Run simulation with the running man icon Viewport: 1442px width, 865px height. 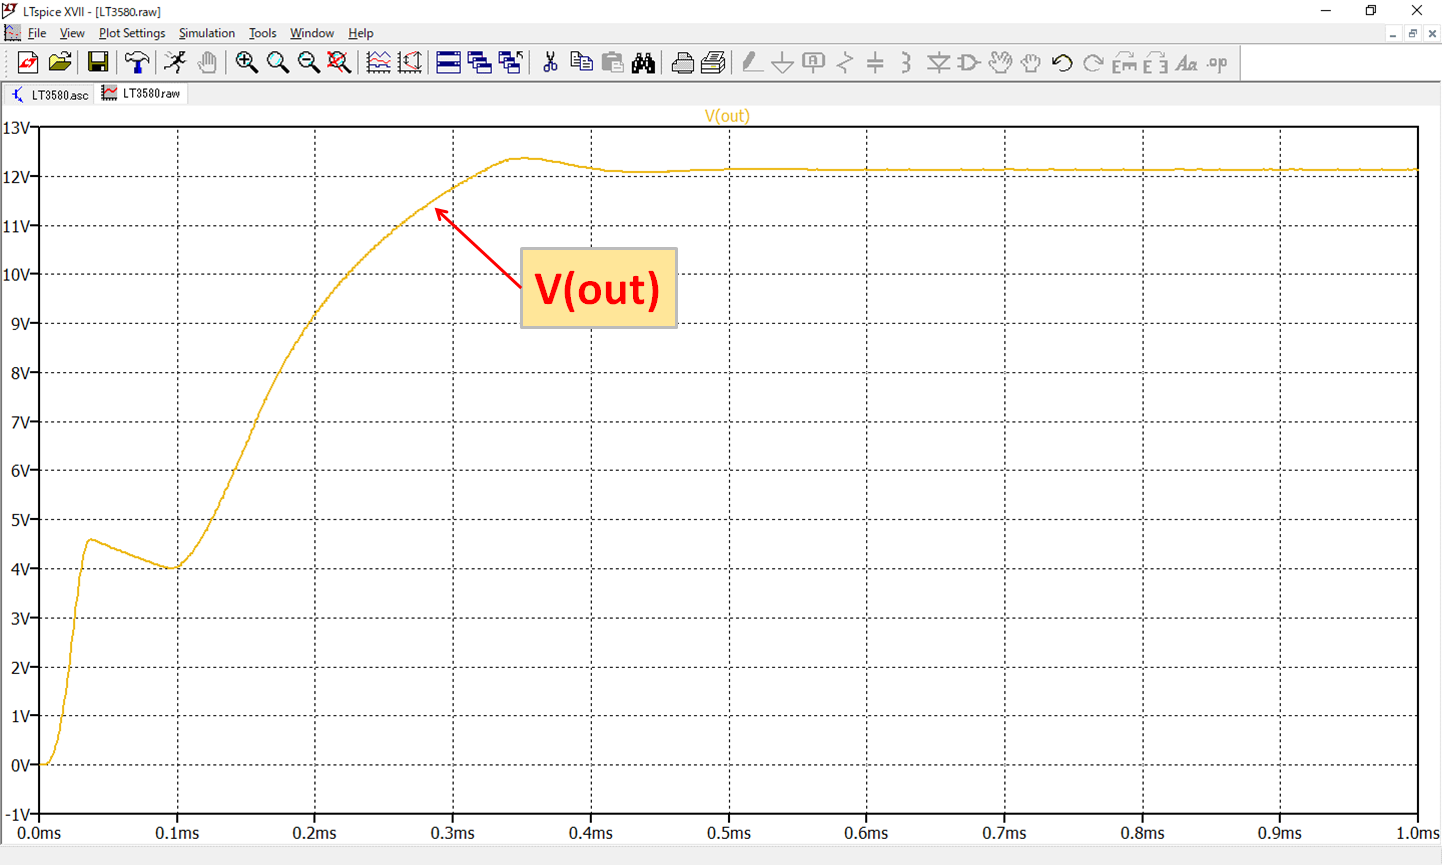tap(175, 63)
